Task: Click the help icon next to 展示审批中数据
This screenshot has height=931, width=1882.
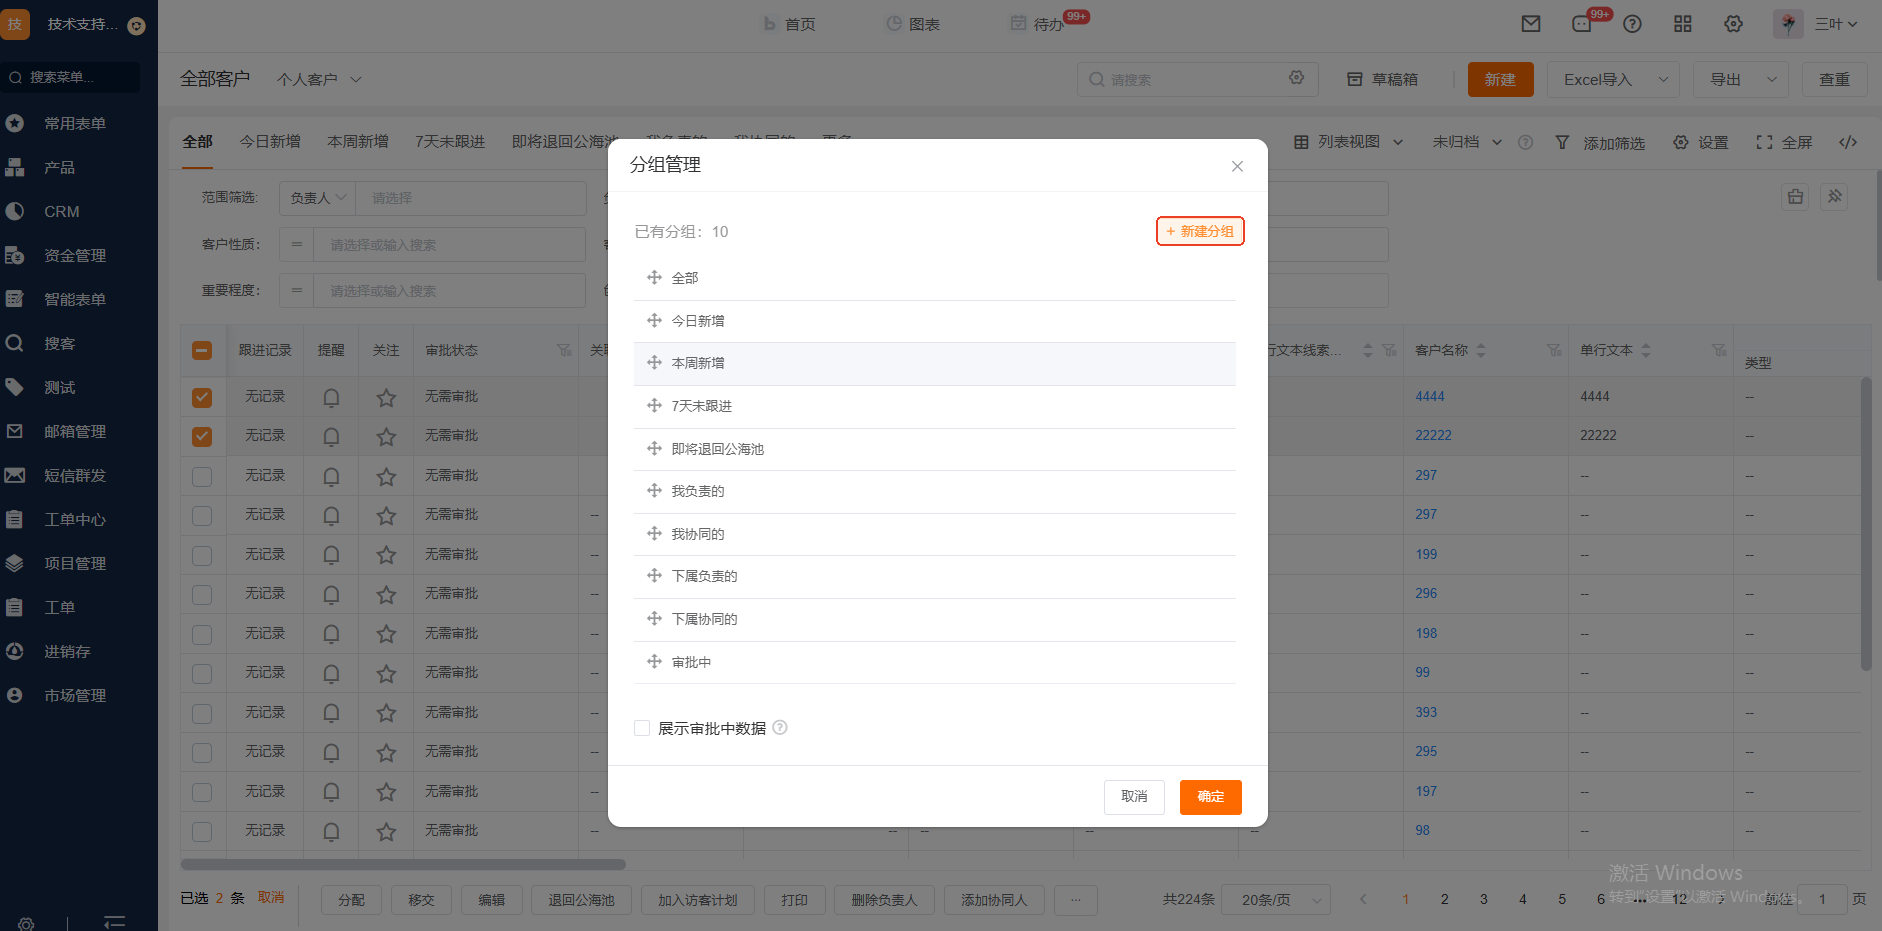Action: tap(780, 728)
